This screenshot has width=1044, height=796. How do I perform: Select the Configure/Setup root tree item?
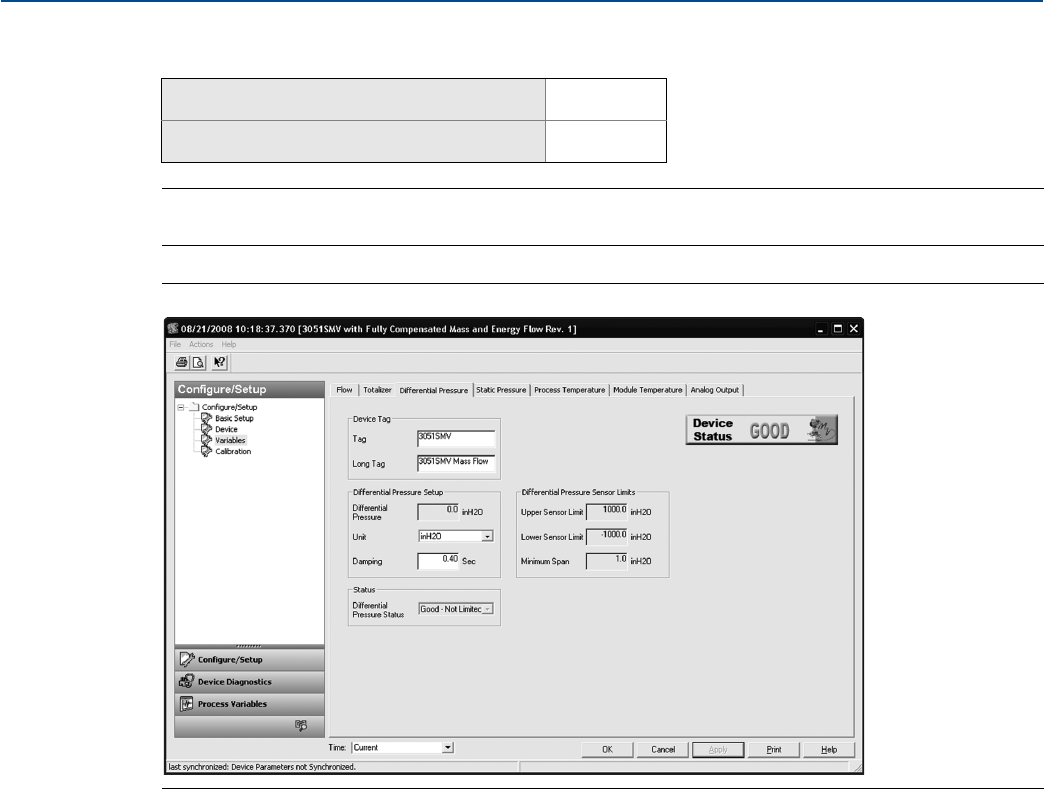[x=229, y=407]
